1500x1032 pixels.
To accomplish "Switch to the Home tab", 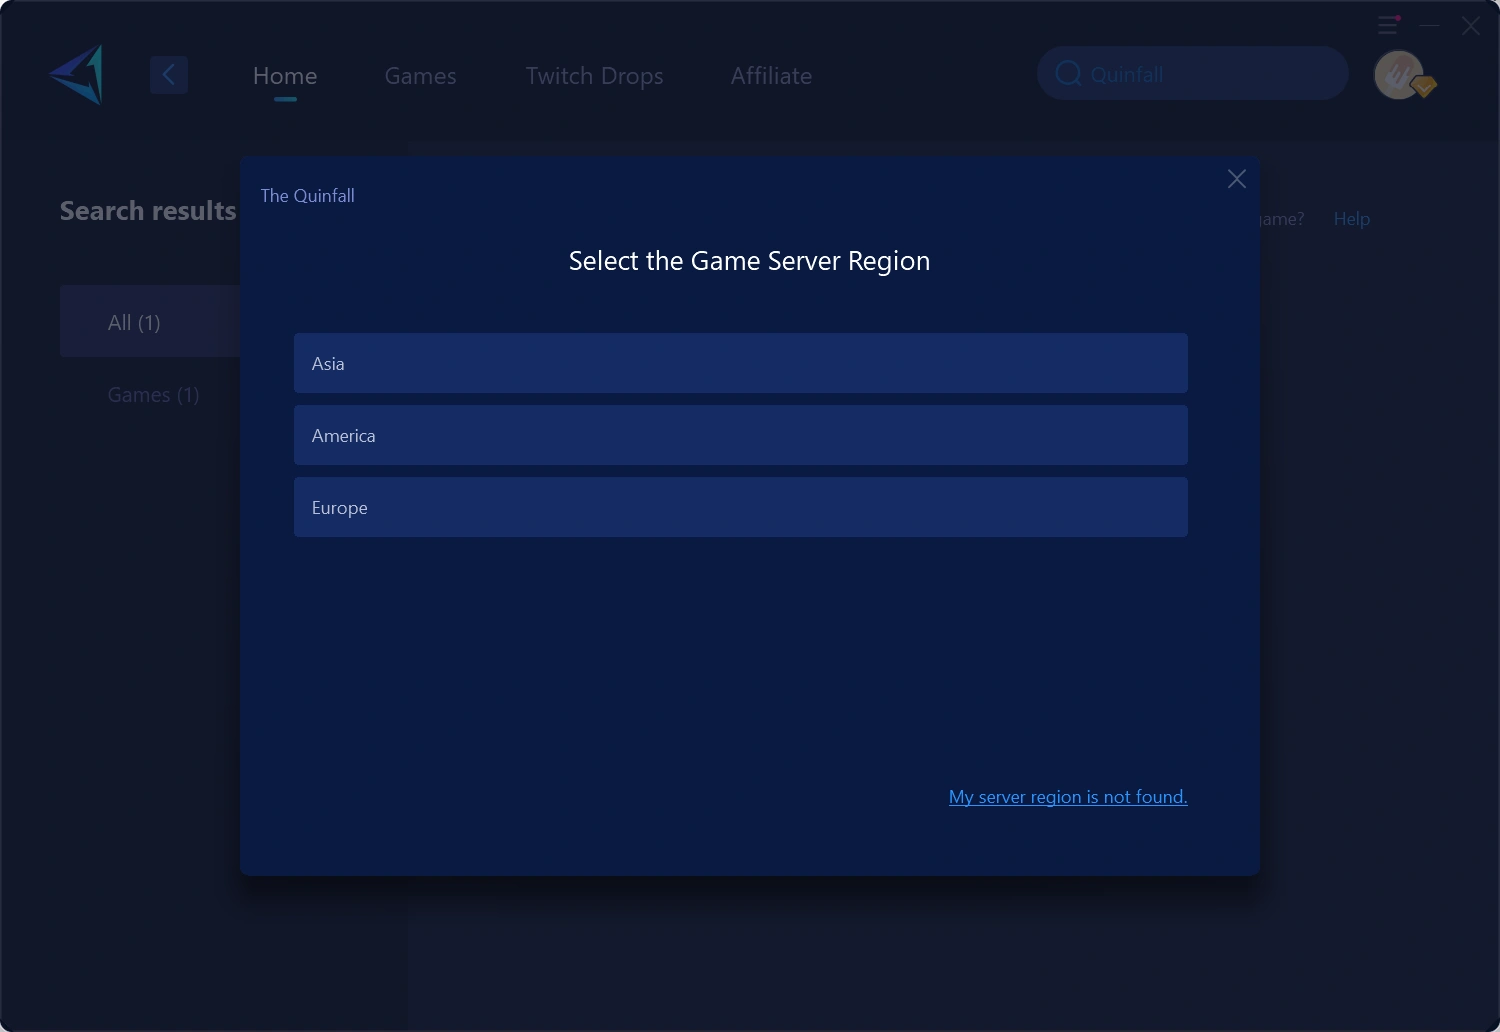I will pyautogui.click(x=284, y=75).
